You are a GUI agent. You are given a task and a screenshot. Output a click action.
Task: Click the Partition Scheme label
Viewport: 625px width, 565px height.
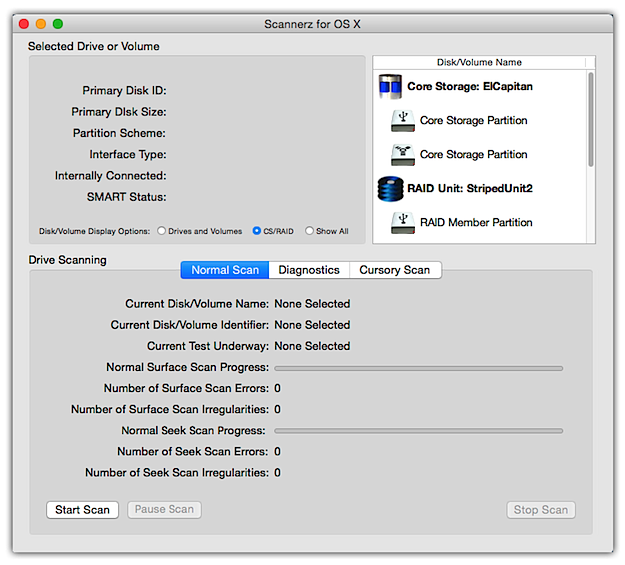[x=119, y=133]
